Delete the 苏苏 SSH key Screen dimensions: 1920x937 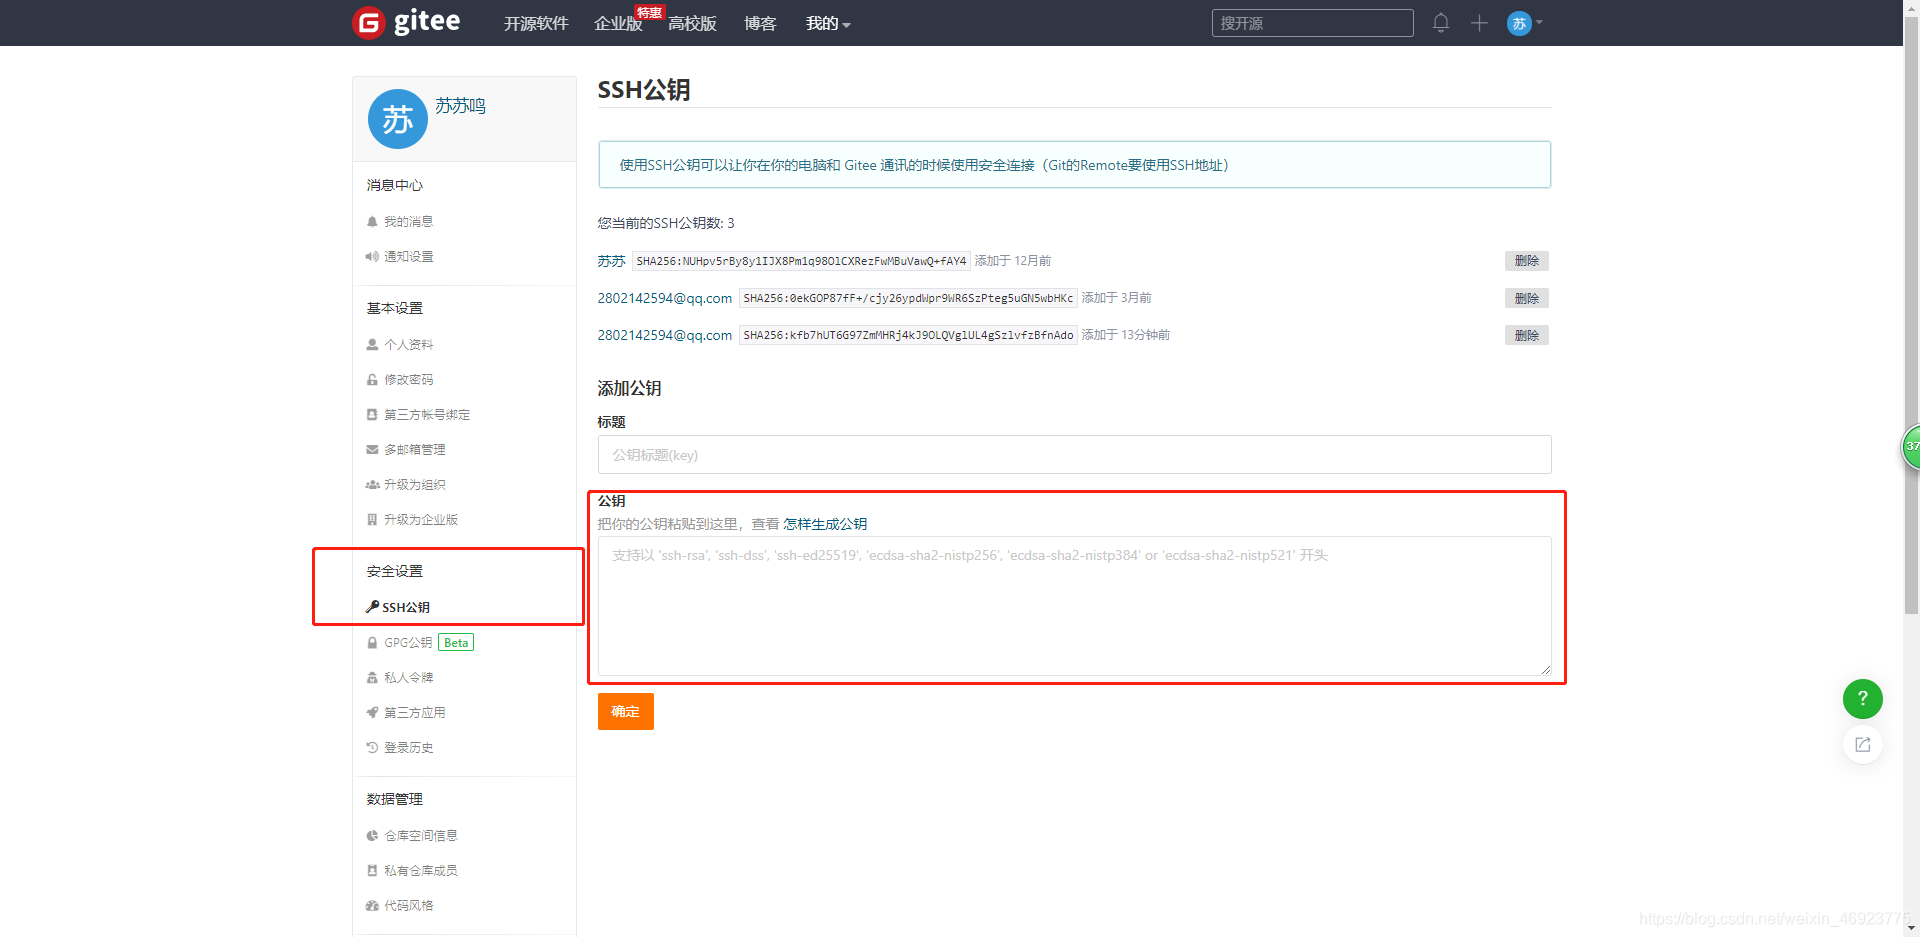1526,261
